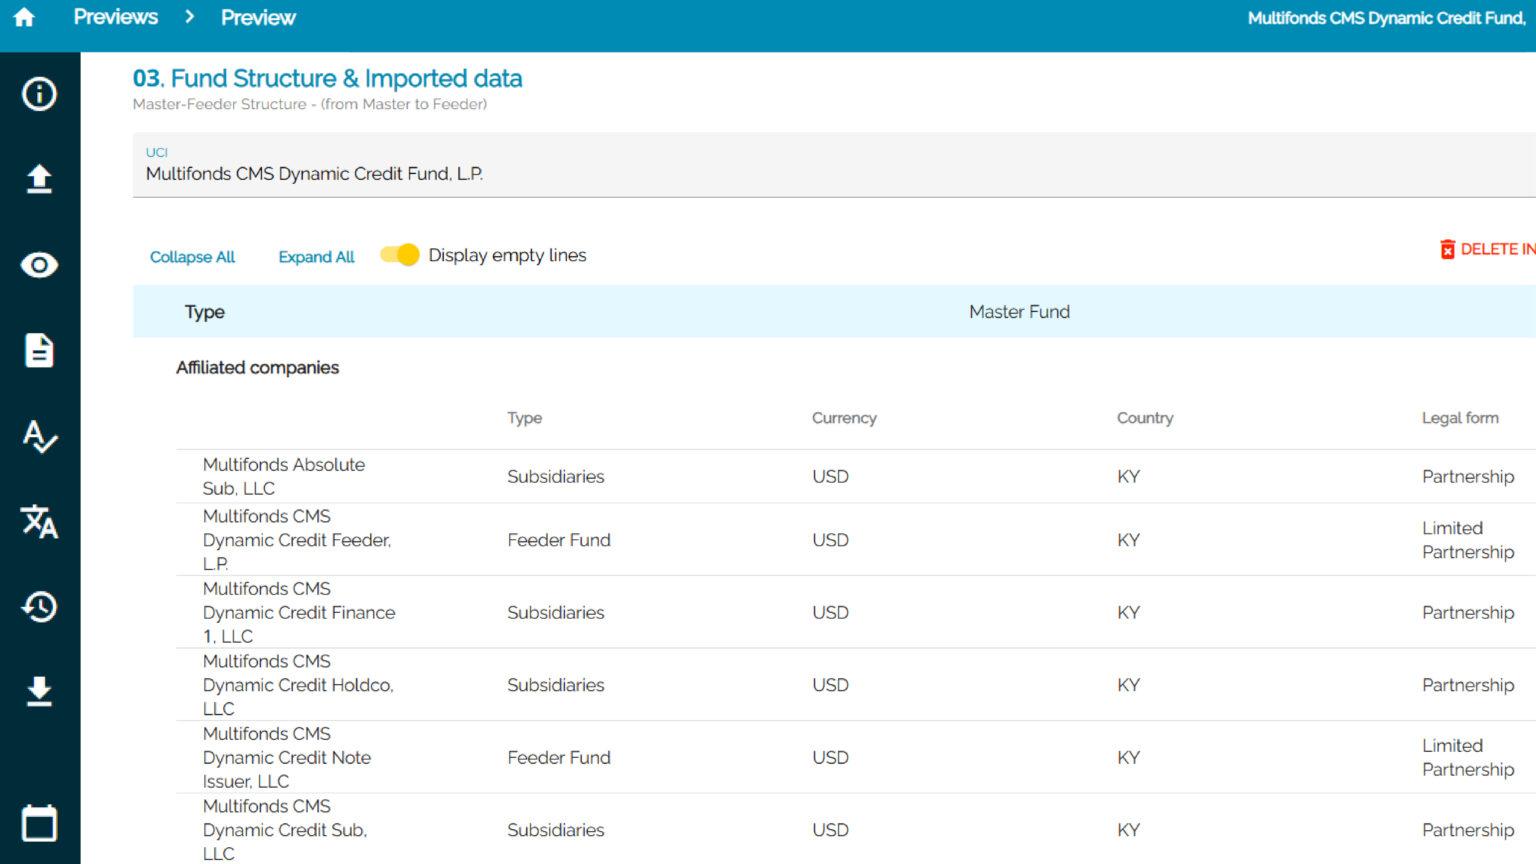Select Multifonds CMS Dynamic Credit Sub, LLC
1536x864 pixels.
tap(284, 830)
